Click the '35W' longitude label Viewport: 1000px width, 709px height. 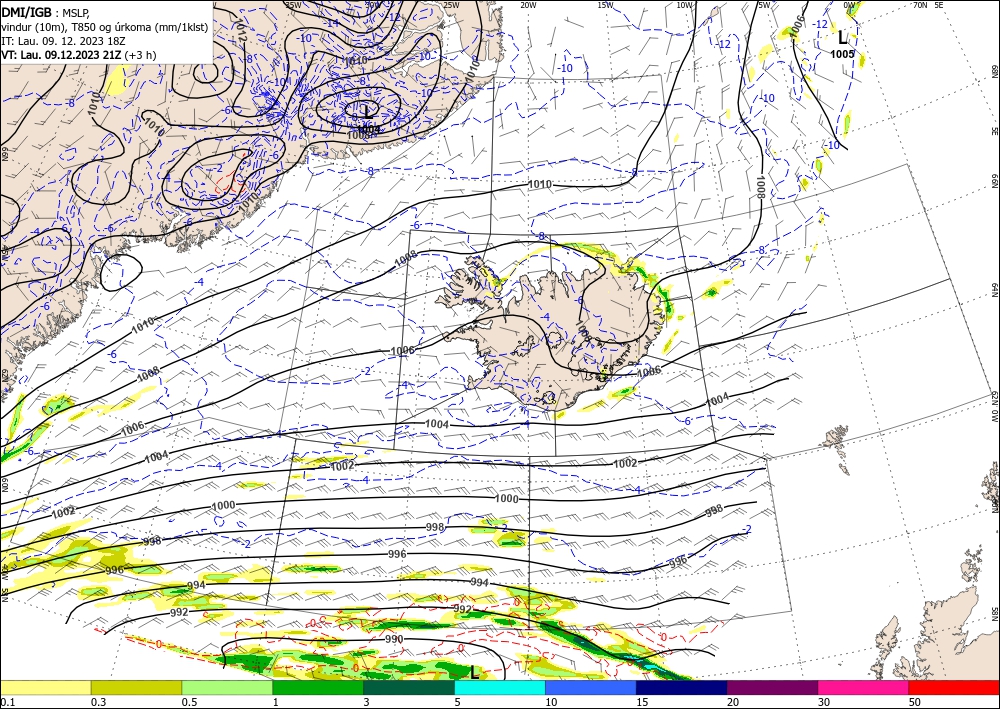pyautogui.click(x=293, y=5)
